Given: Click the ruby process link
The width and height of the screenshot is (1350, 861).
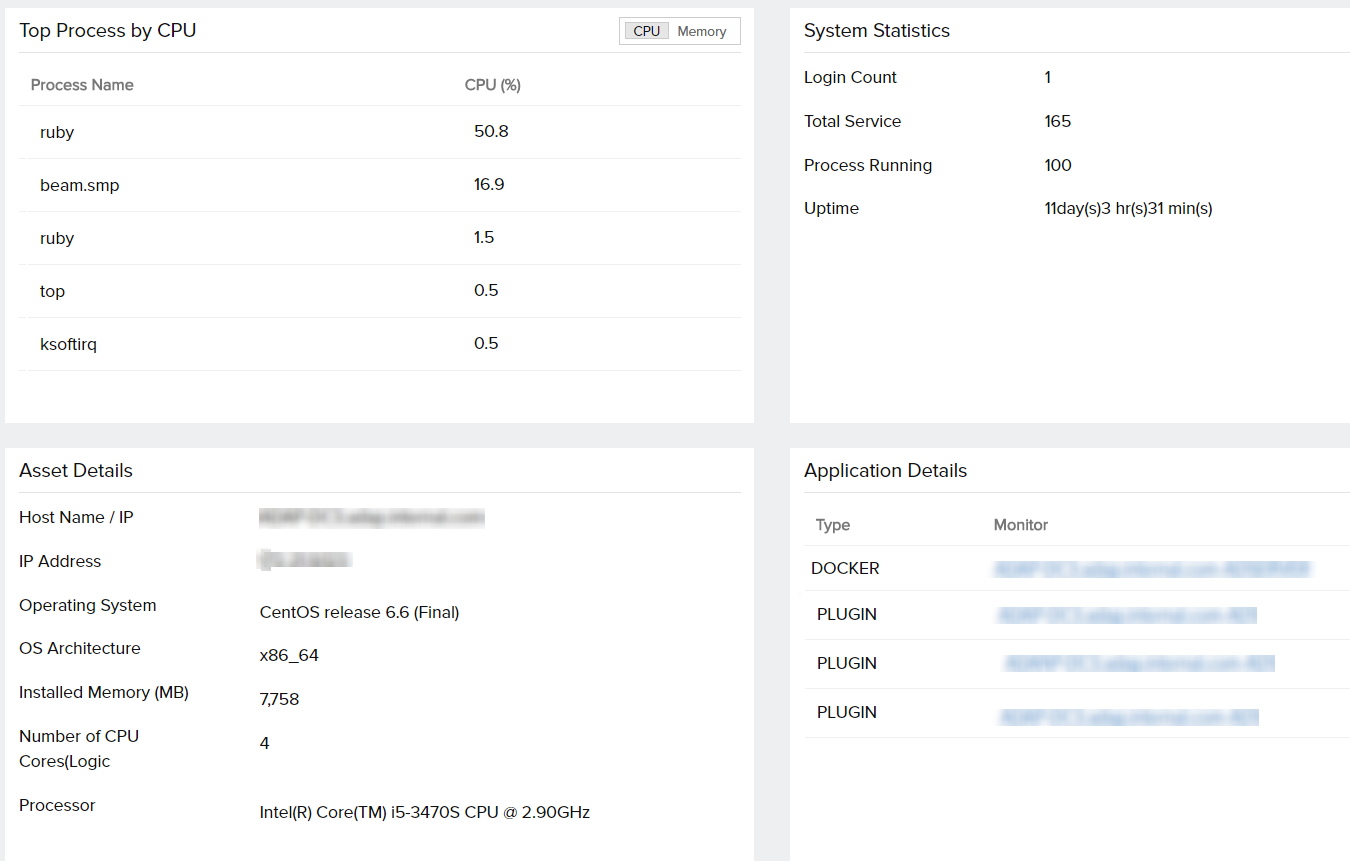Looking at the screenshot, I should [56, 132].
